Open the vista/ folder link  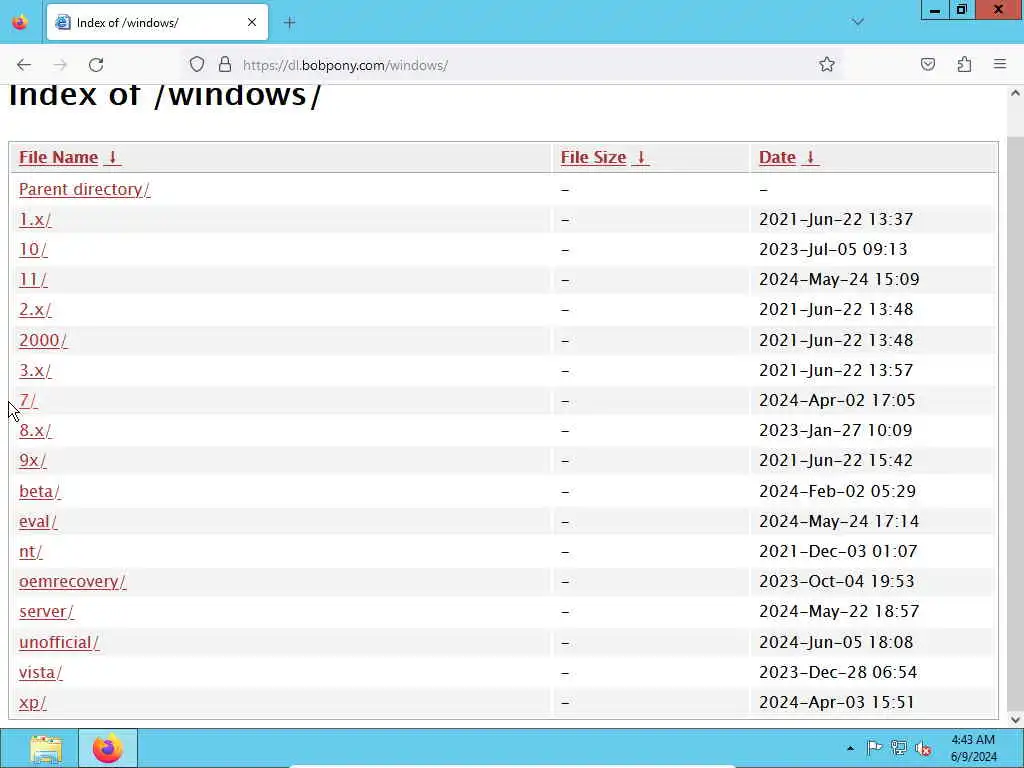point(40,672)
